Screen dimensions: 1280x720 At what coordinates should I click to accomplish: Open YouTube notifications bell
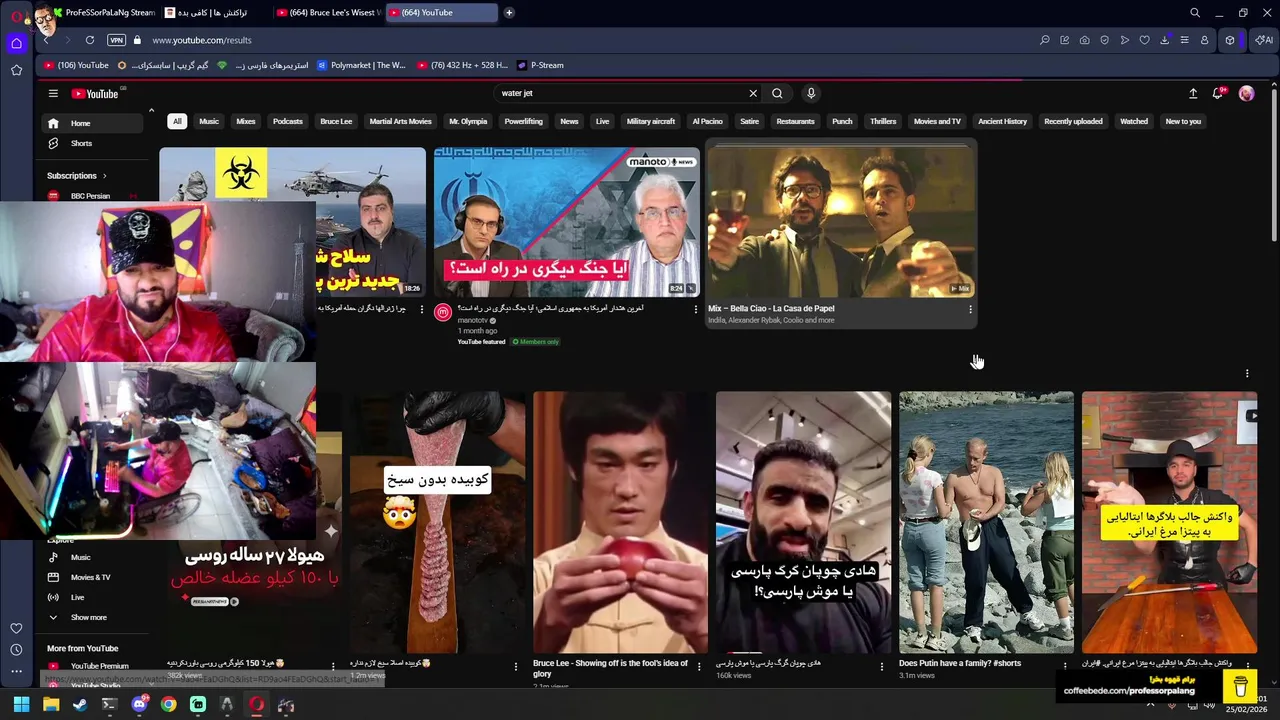click(1218, 93)
